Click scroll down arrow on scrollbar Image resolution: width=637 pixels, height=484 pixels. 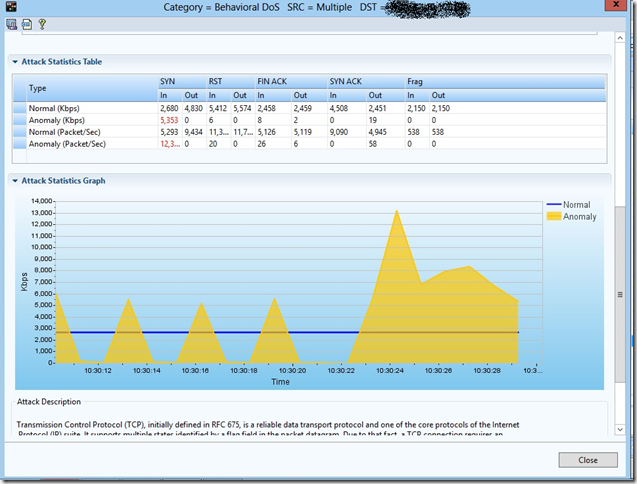point(620,429)
